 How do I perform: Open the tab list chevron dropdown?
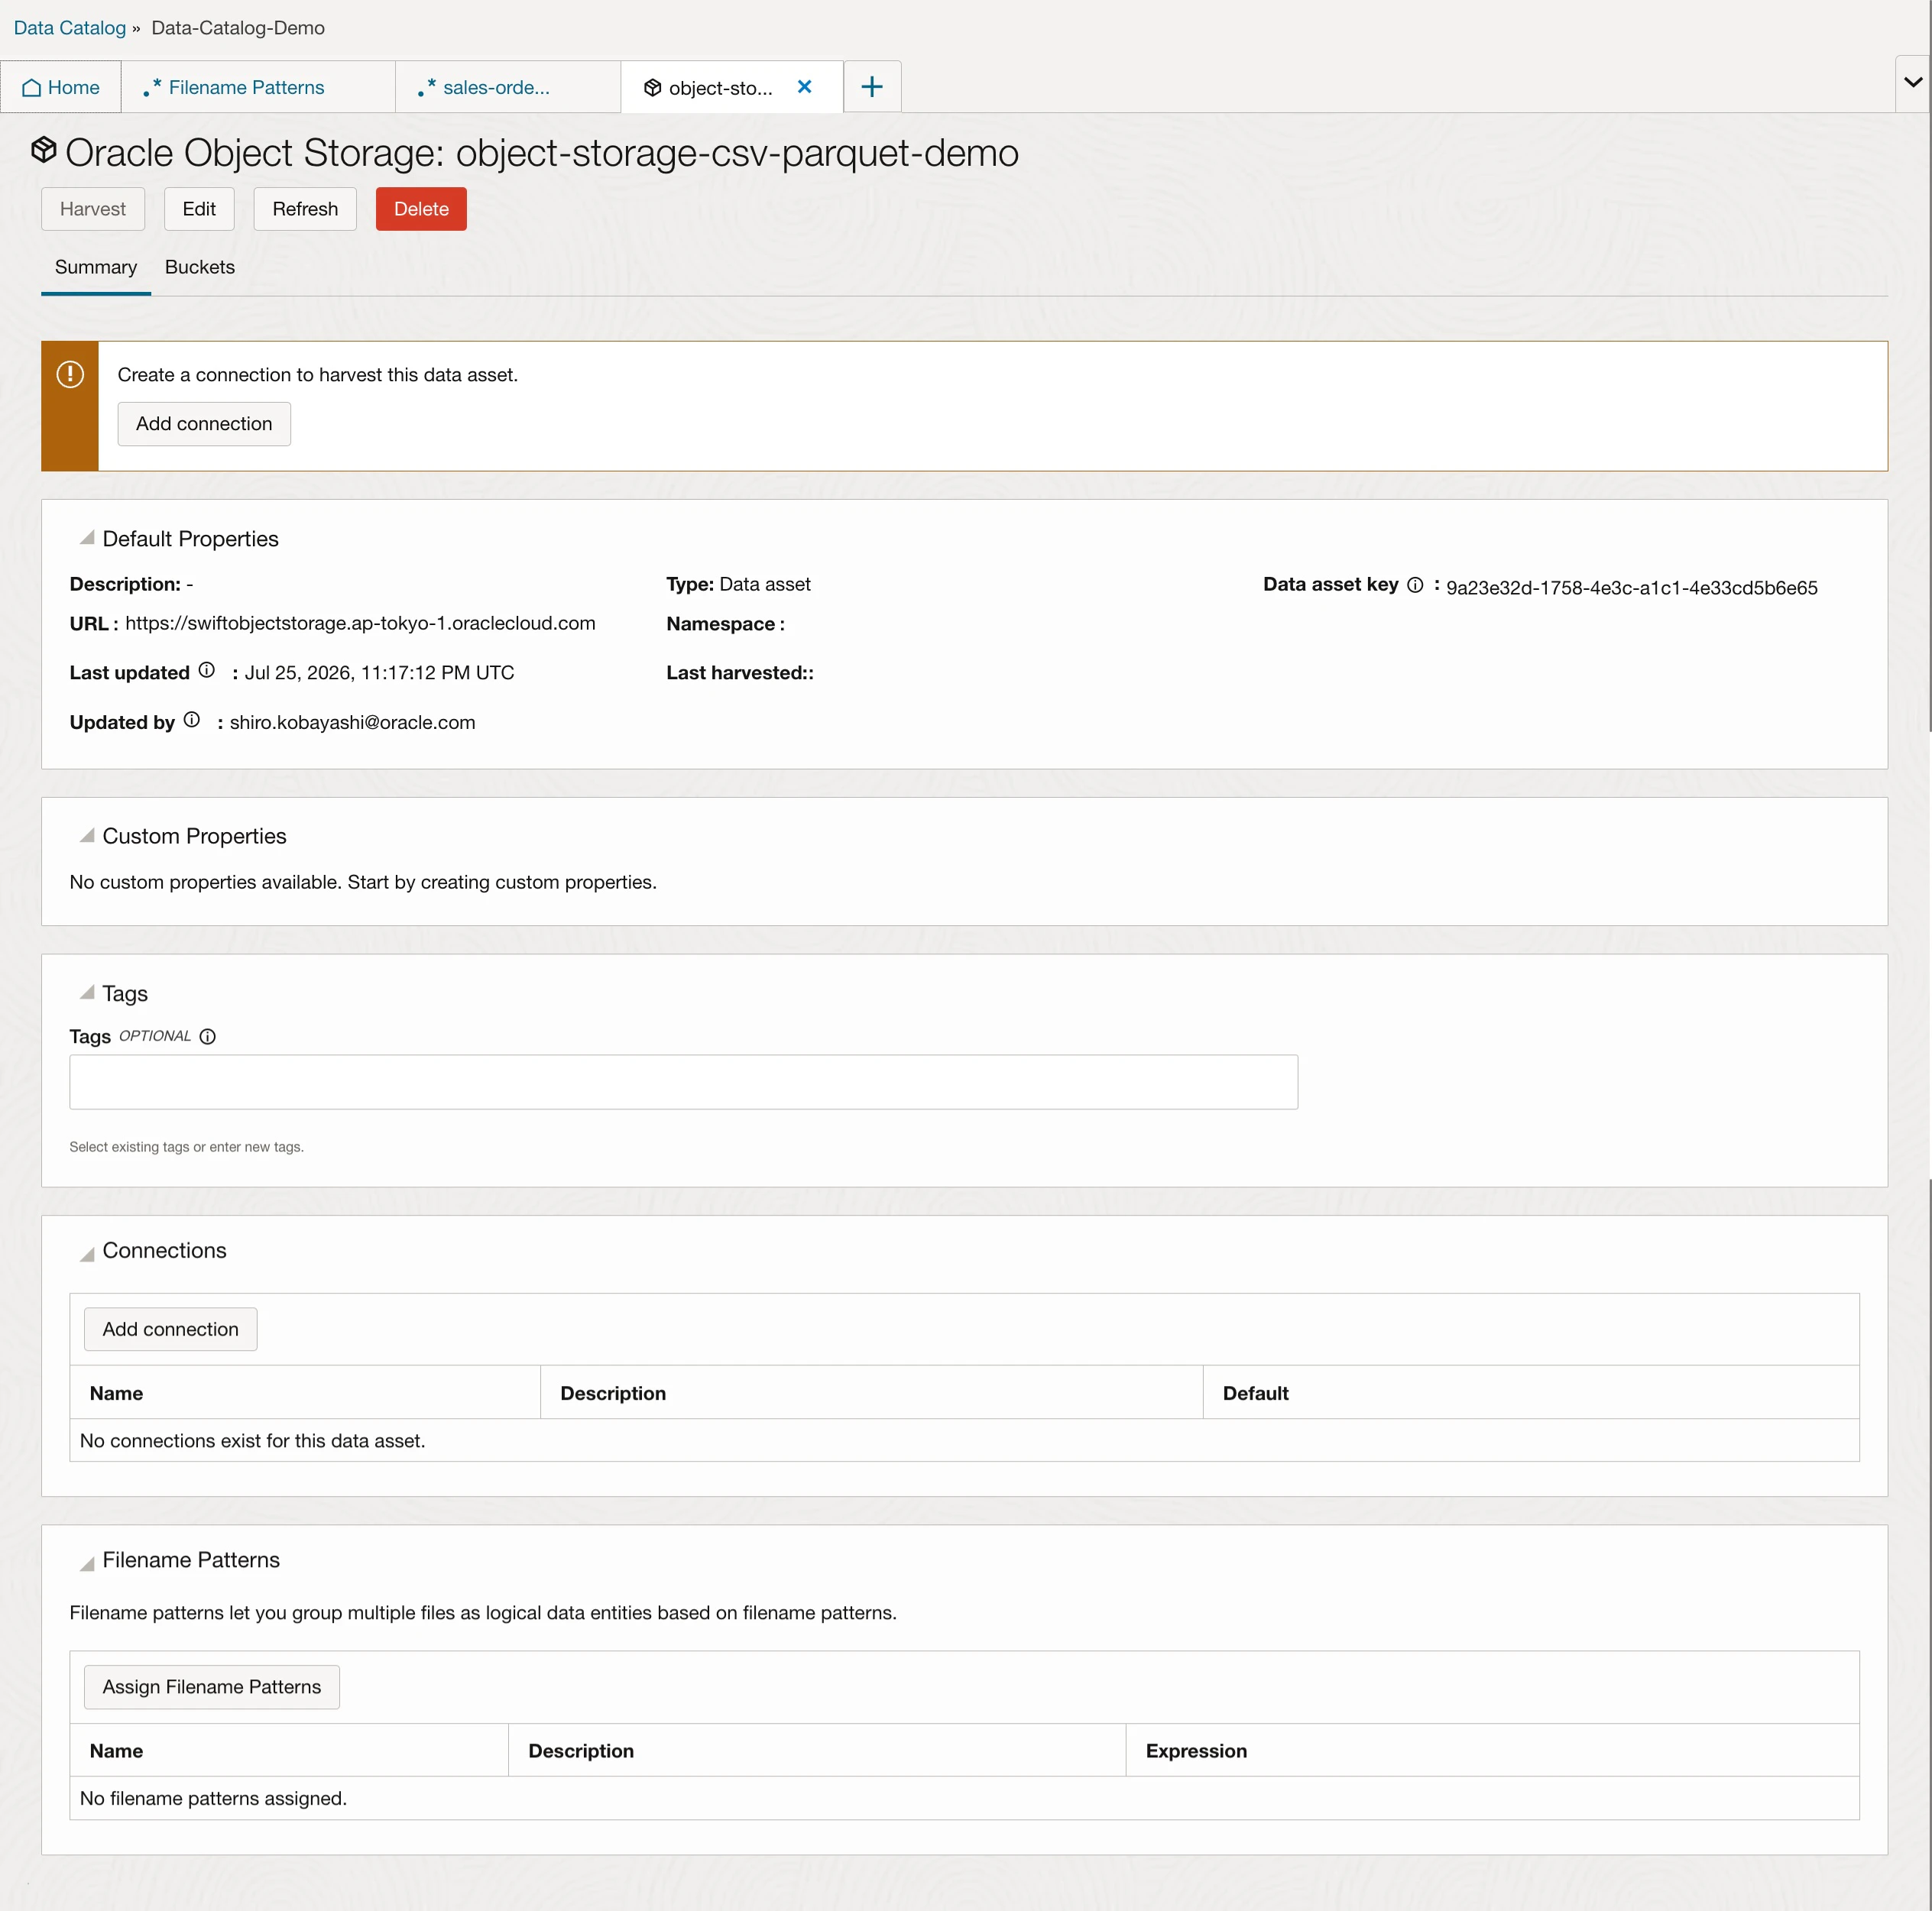pyautogui.click(x=1912, y=82)
